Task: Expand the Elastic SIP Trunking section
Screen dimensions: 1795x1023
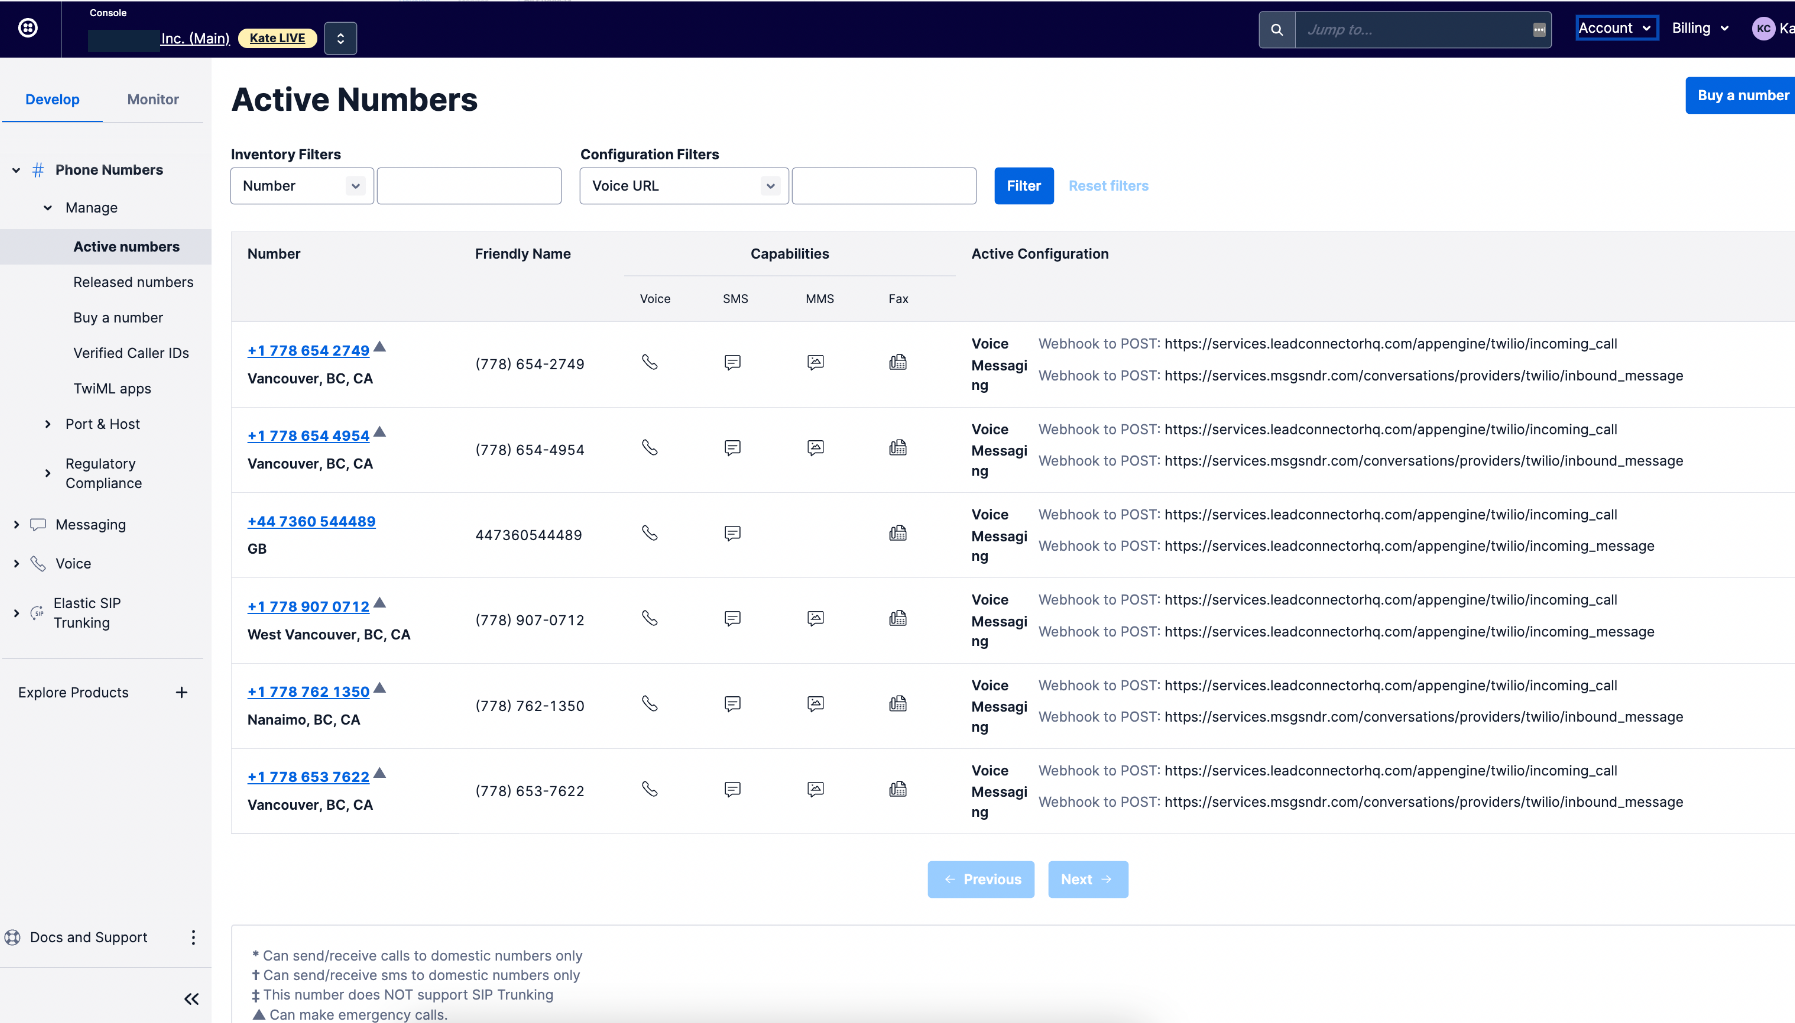Action: click(16, 613)
